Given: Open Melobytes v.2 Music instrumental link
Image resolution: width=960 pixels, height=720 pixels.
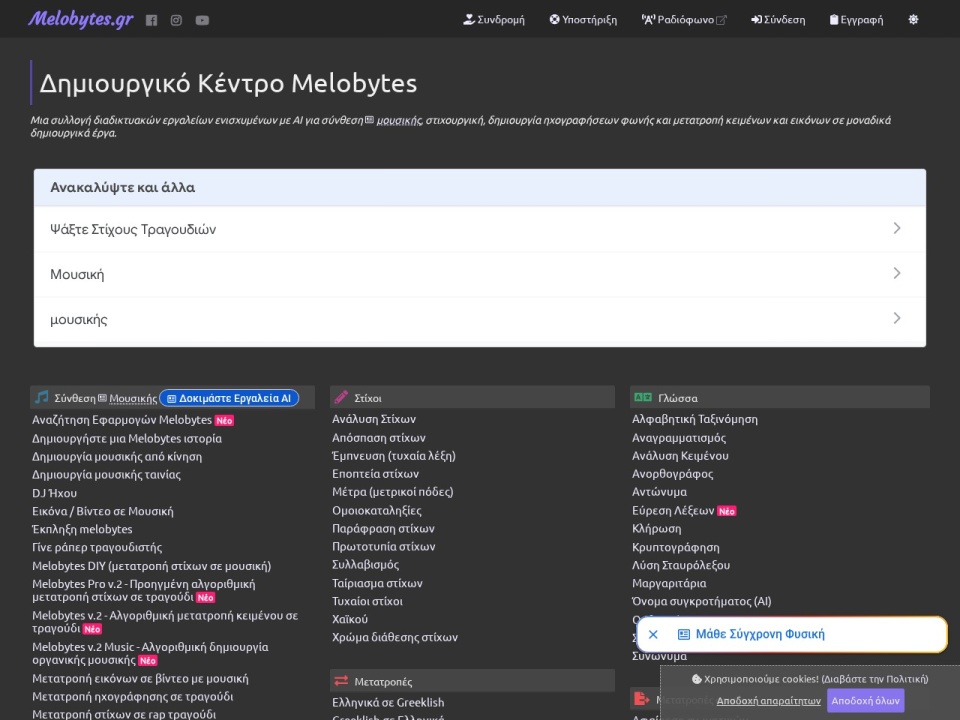Looking at the screenshot, I should pos(150,653).
